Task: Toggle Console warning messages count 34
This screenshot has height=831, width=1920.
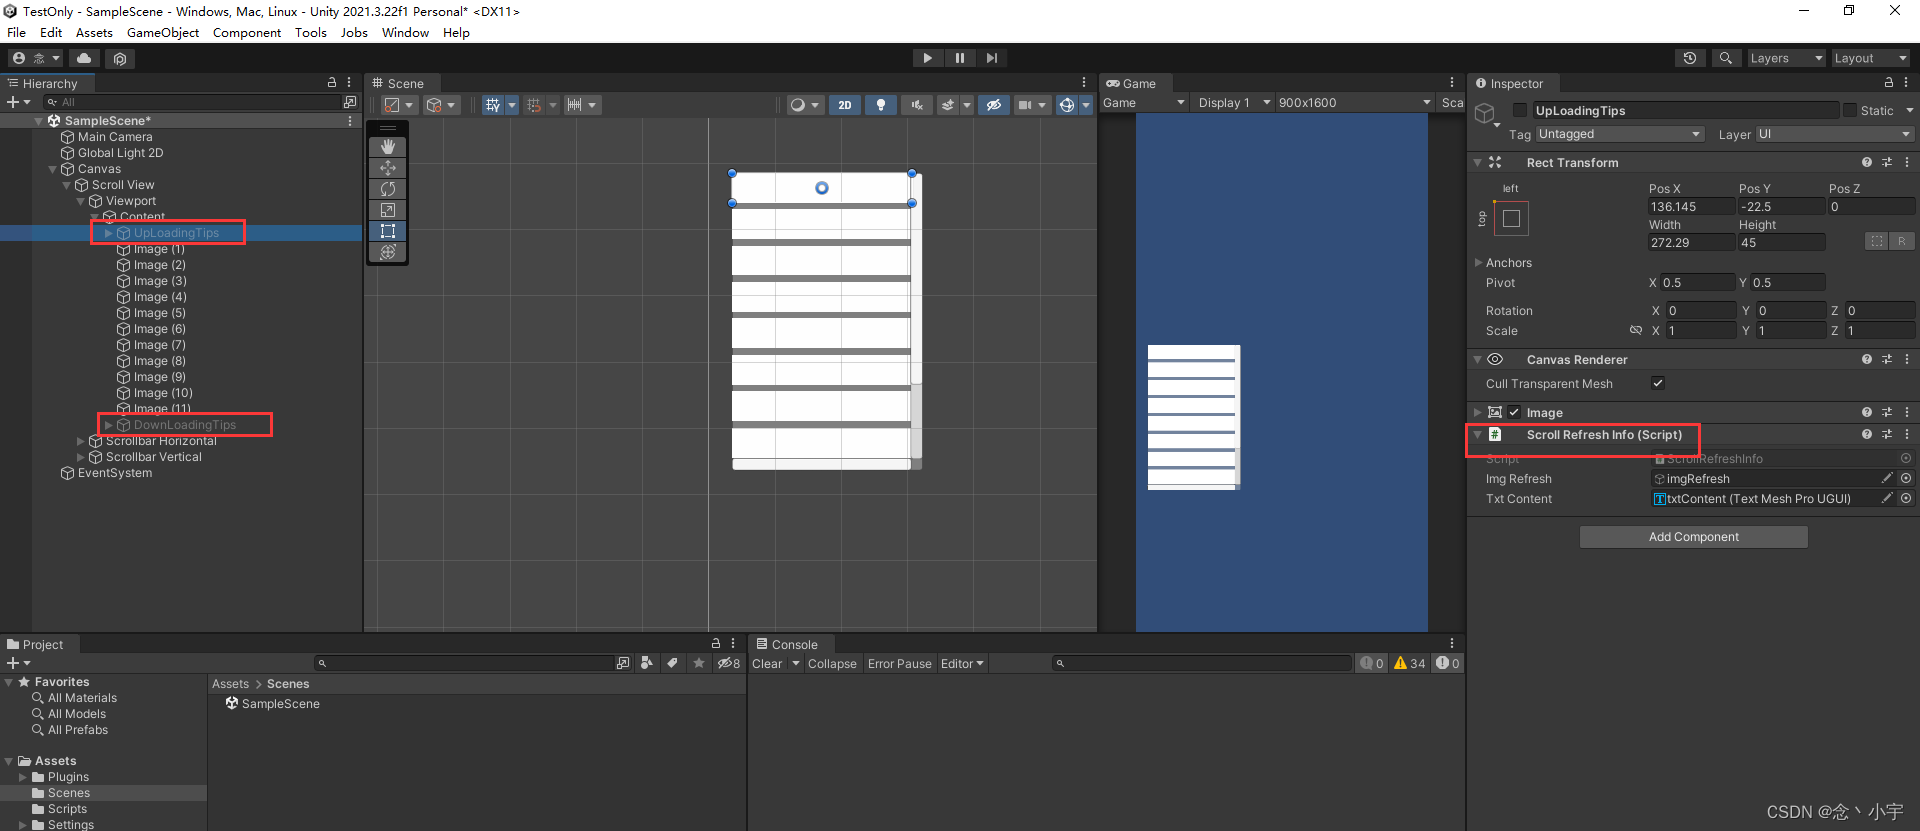Action: 1409,663
